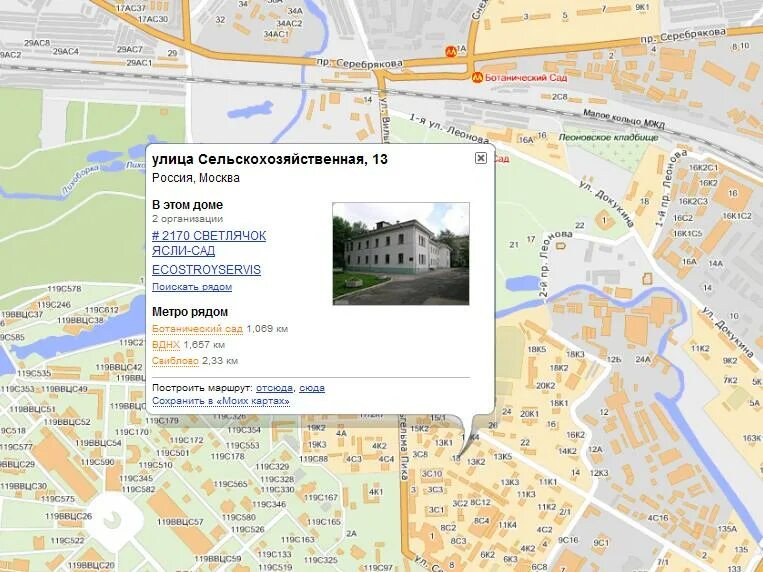
Task: Click building label 119С88
Action: click(x=313, y=459)
